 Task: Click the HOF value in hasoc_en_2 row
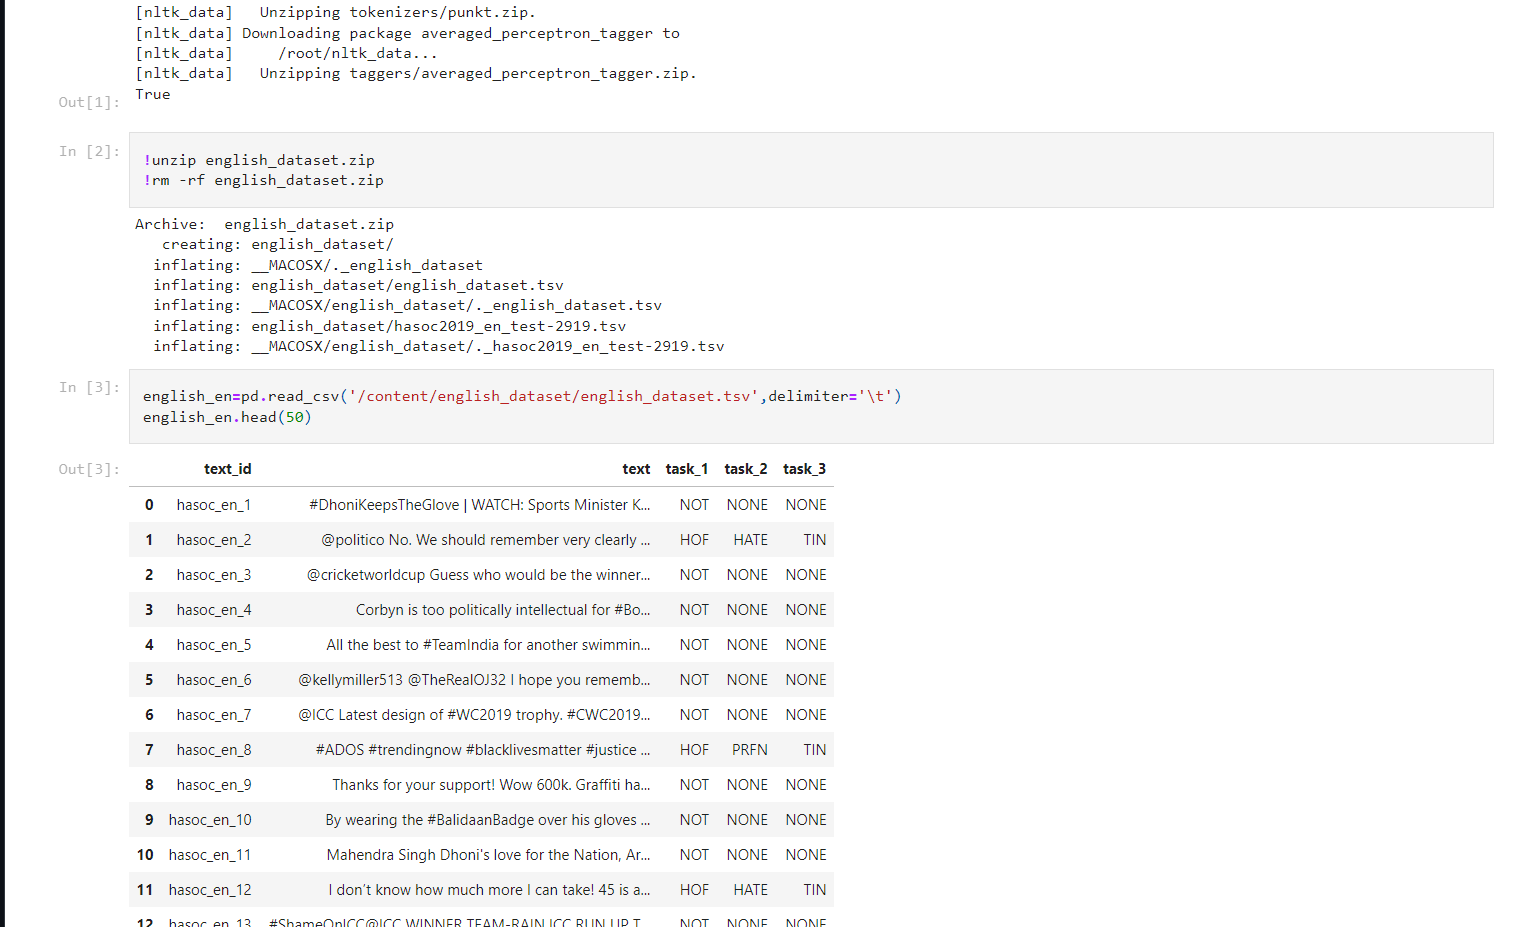tap(694, 540)
